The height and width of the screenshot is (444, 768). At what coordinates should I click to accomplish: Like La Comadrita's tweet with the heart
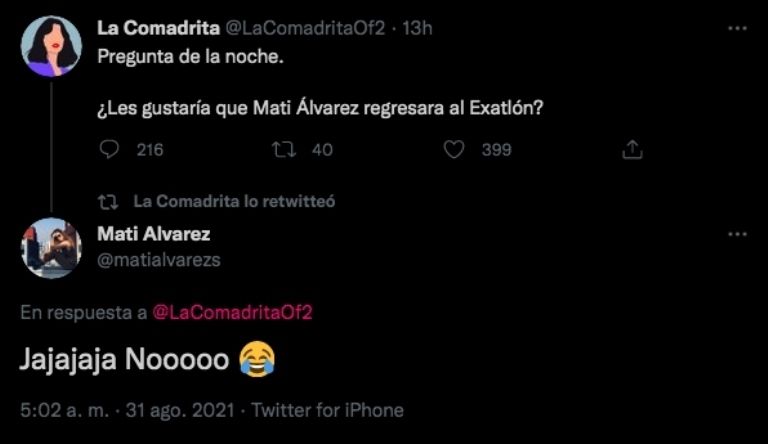pyautogui.click(x=454, y=149)
